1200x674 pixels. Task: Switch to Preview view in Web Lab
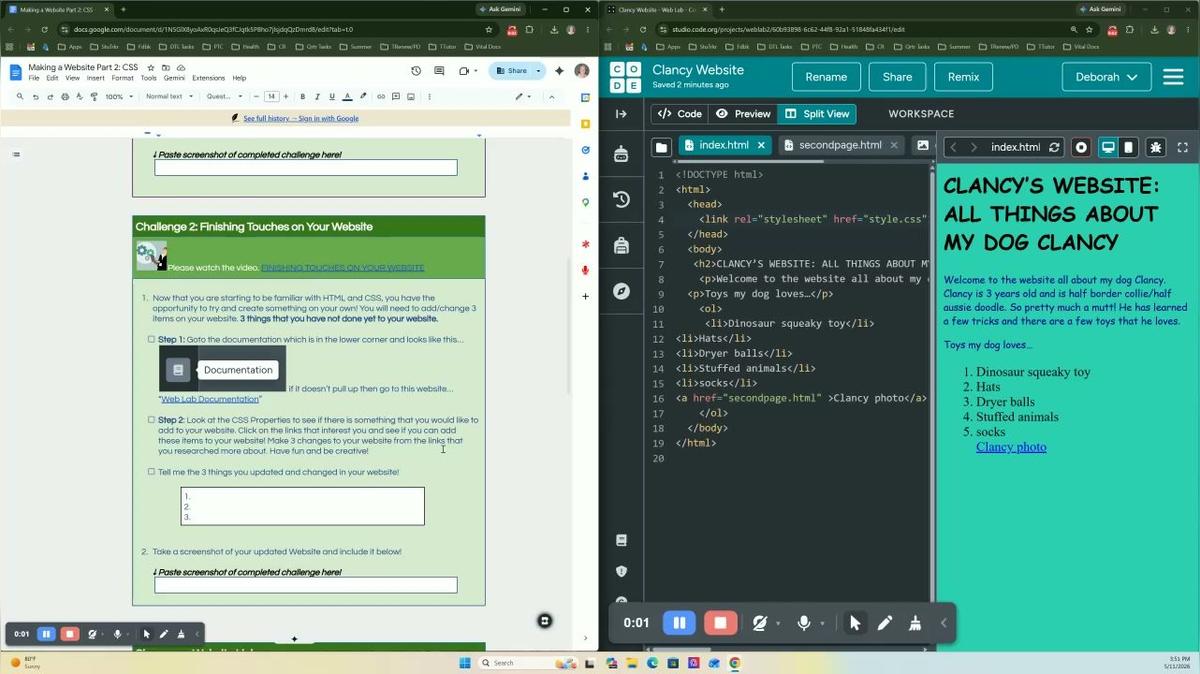click(743, 114)
